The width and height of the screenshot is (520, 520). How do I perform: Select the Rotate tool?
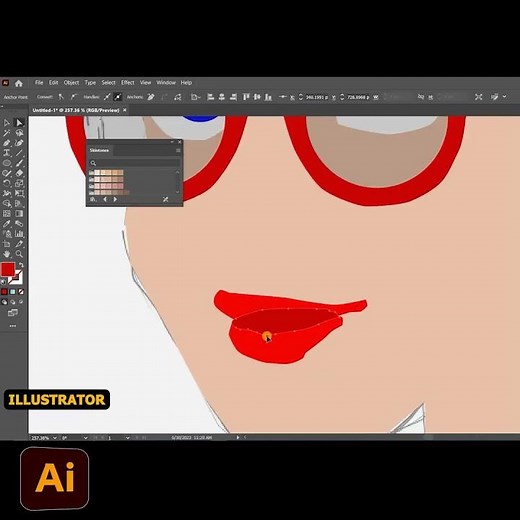[x=7, y=183]
